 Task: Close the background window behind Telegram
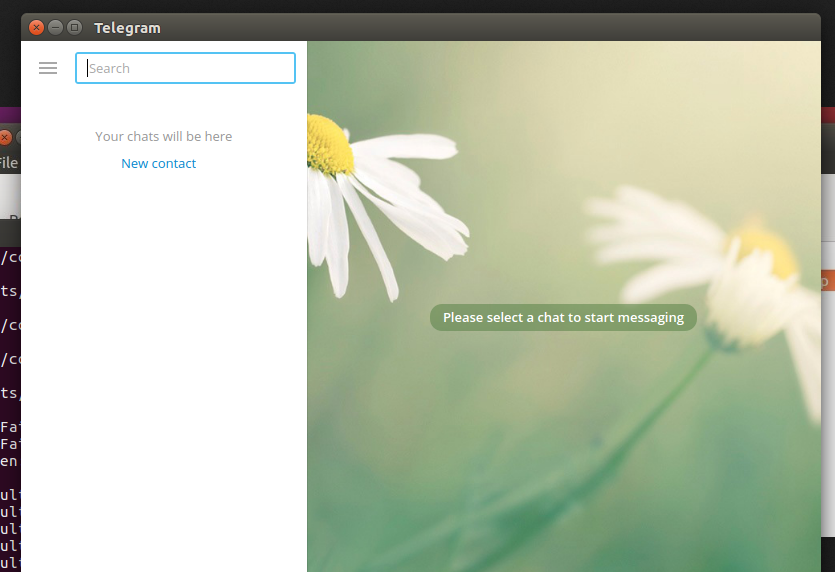coord(6,137)
